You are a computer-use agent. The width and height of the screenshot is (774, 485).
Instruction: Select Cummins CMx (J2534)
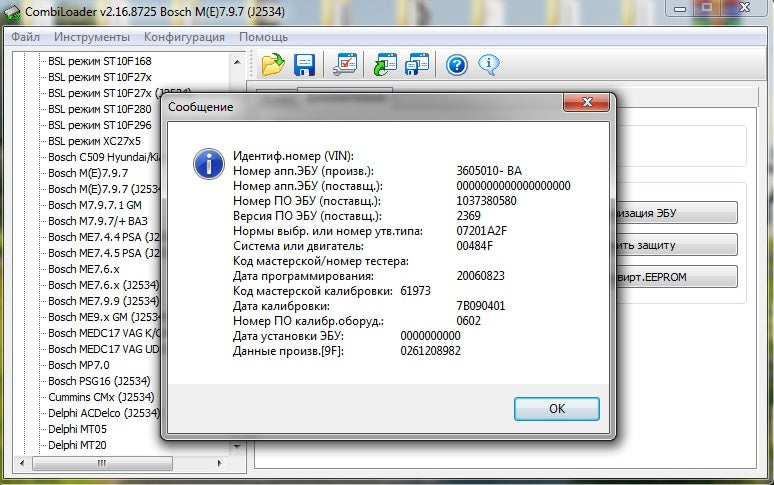pyautogui.click(x=101, y=397)
